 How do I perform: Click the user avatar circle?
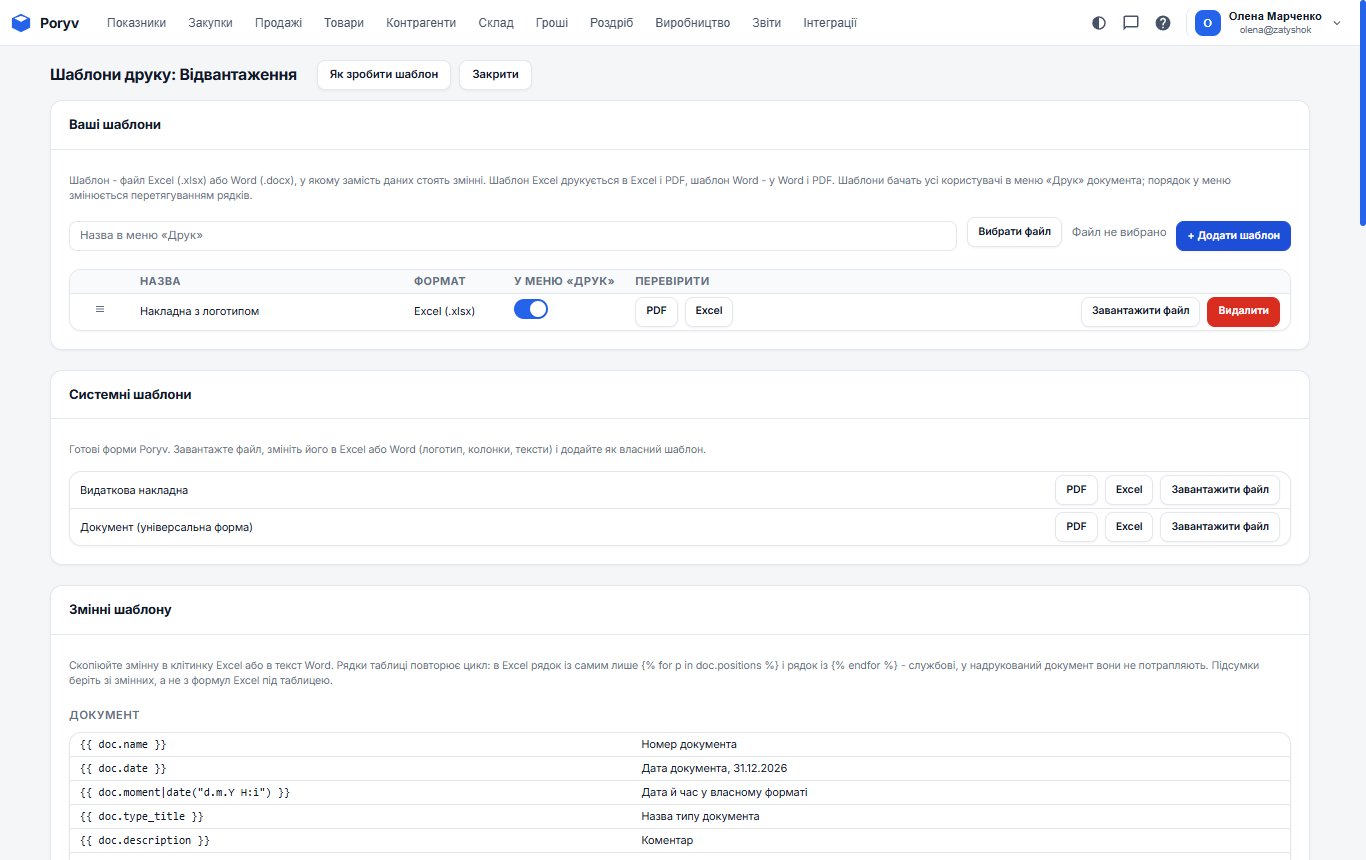coord(1208,23)
